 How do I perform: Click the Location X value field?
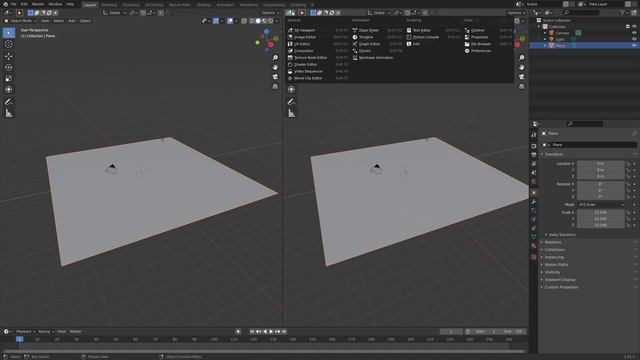600,164
